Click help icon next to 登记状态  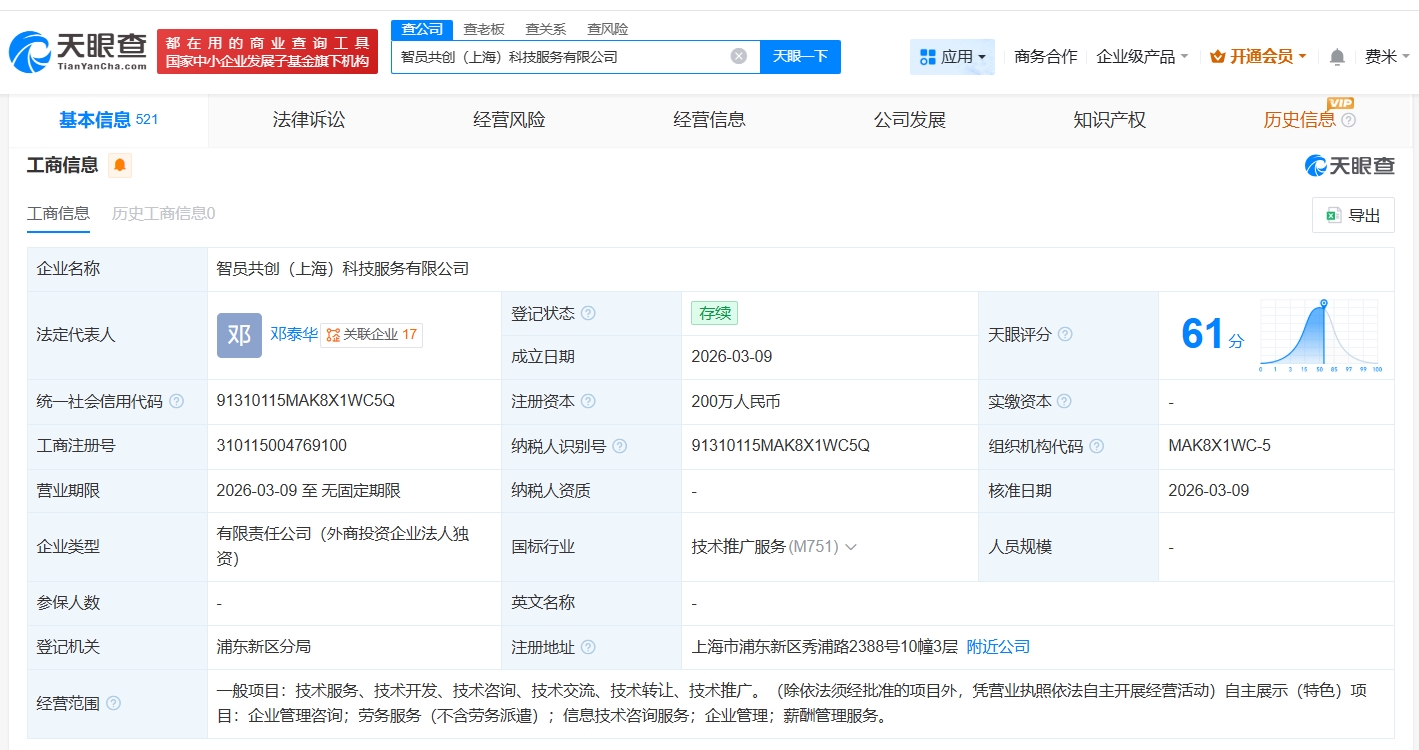[x=588, y=313]
